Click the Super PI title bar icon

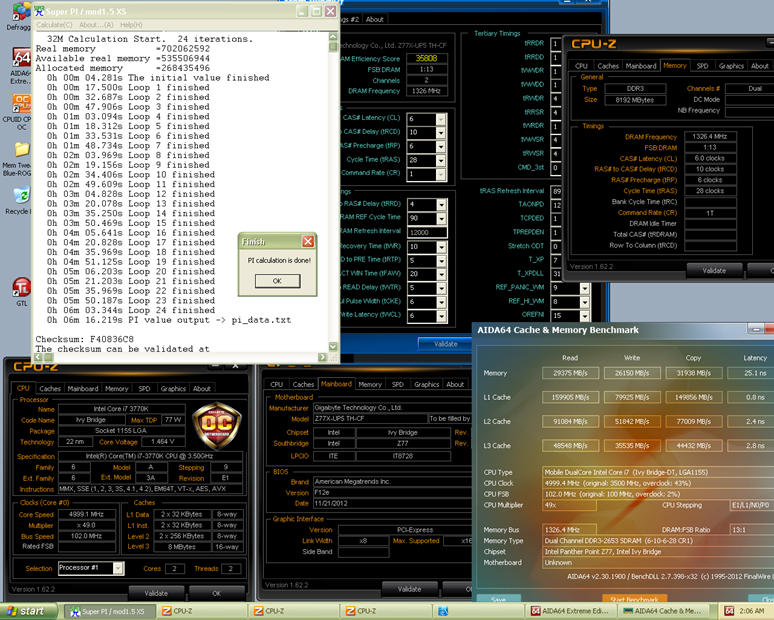click(41, 11)
